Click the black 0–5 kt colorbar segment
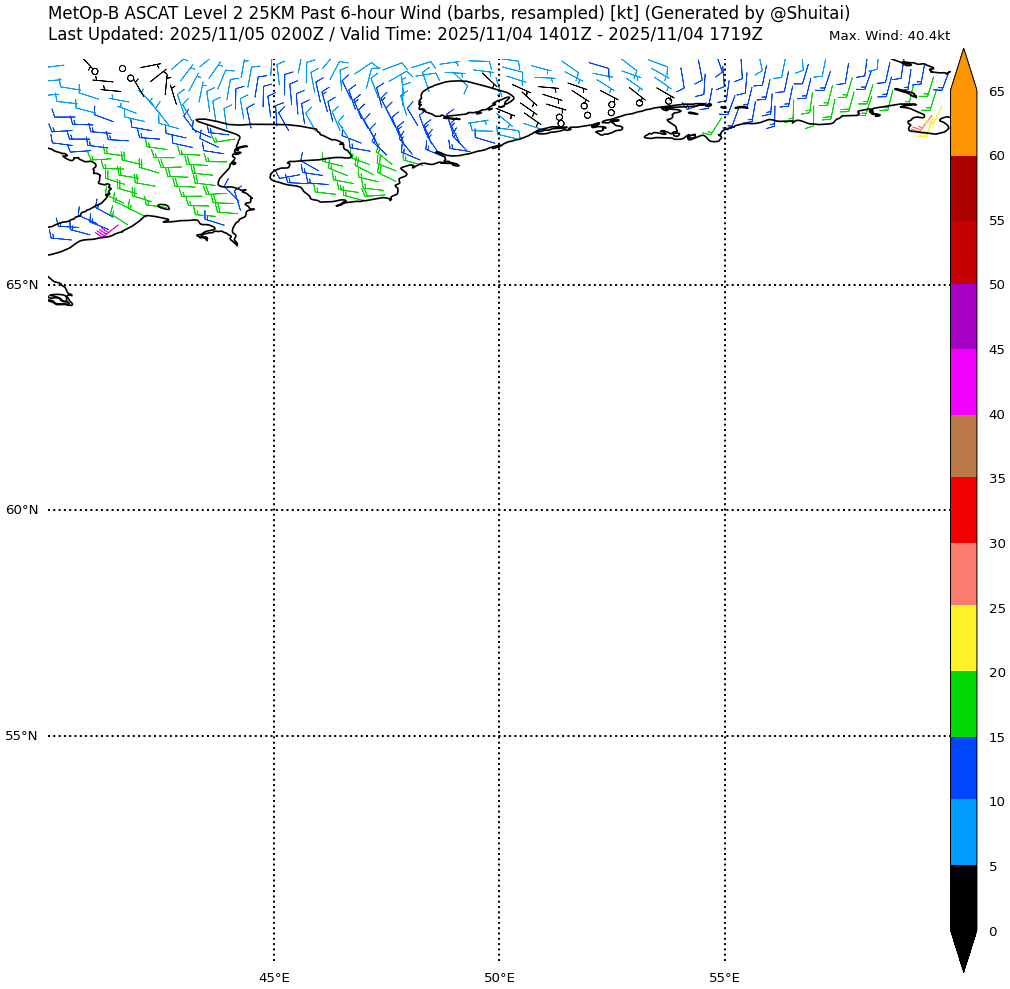 963,898
